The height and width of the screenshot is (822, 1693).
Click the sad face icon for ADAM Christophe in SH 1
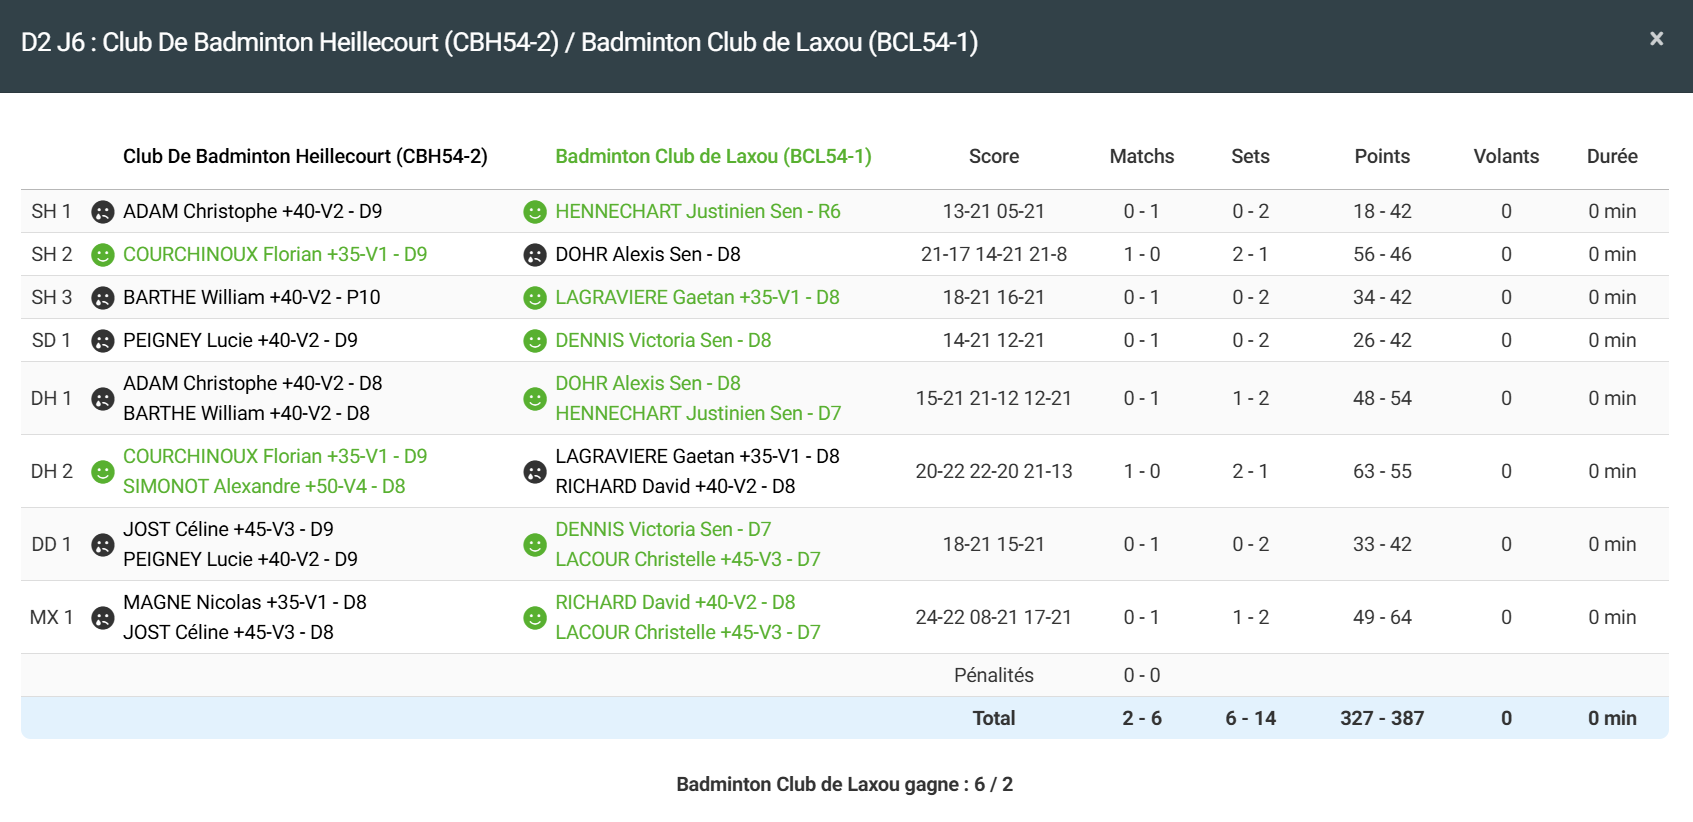click(103, 212)
